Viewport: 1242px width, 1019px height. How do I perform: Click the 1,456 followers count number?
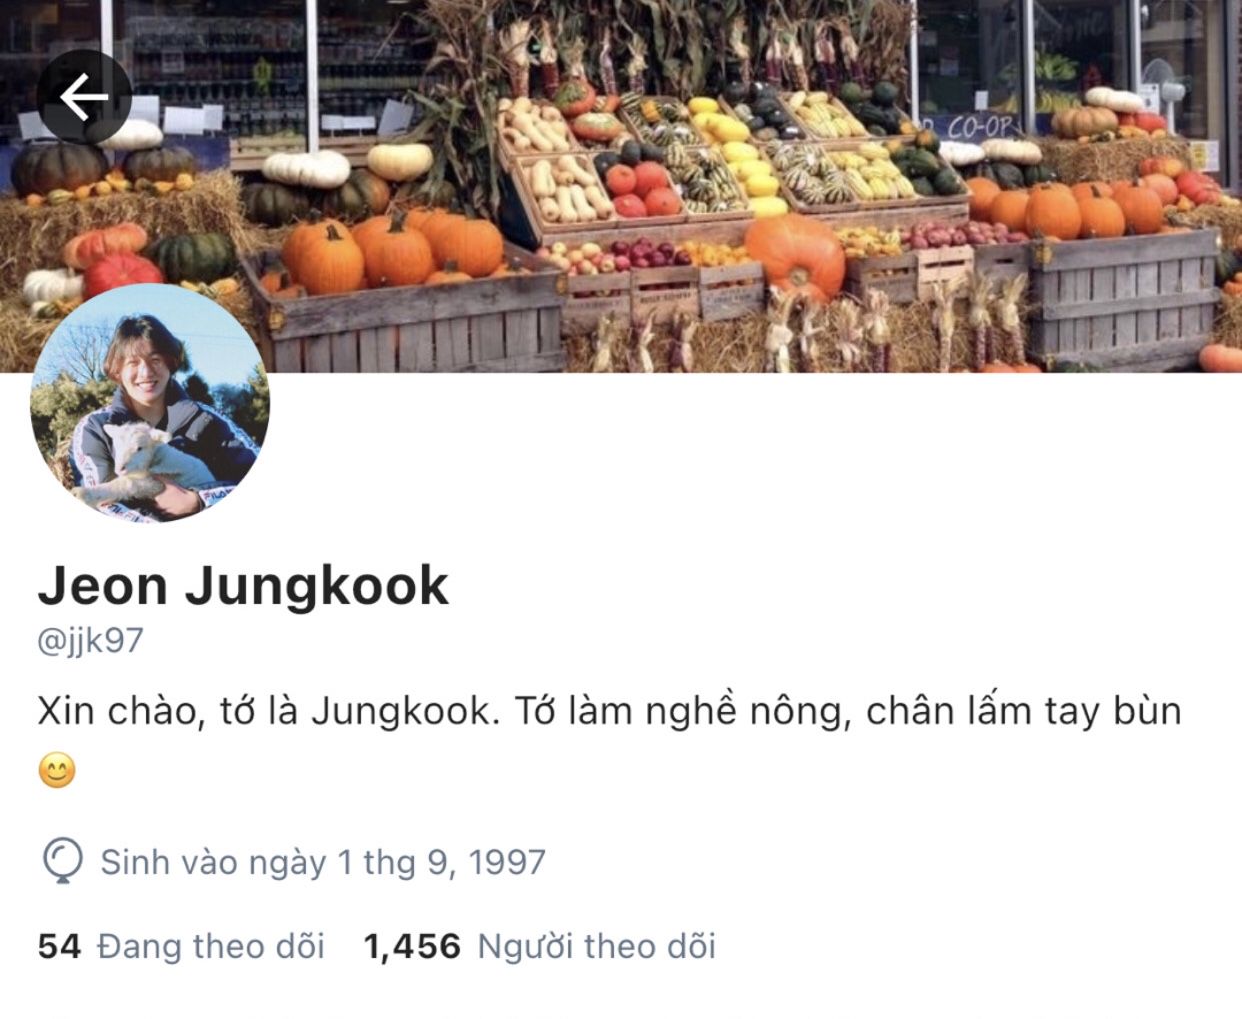click(412, 946)
